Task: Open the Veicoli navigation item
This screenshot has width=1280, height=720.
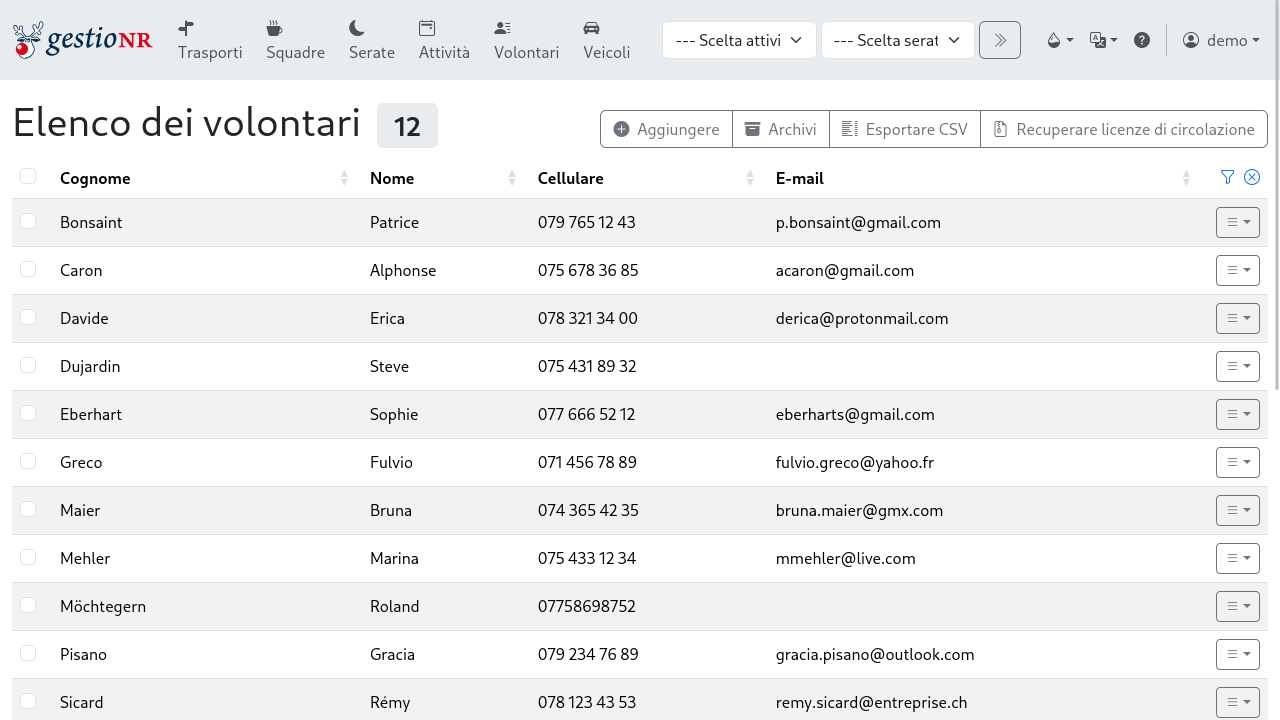Action: point(606,40)
